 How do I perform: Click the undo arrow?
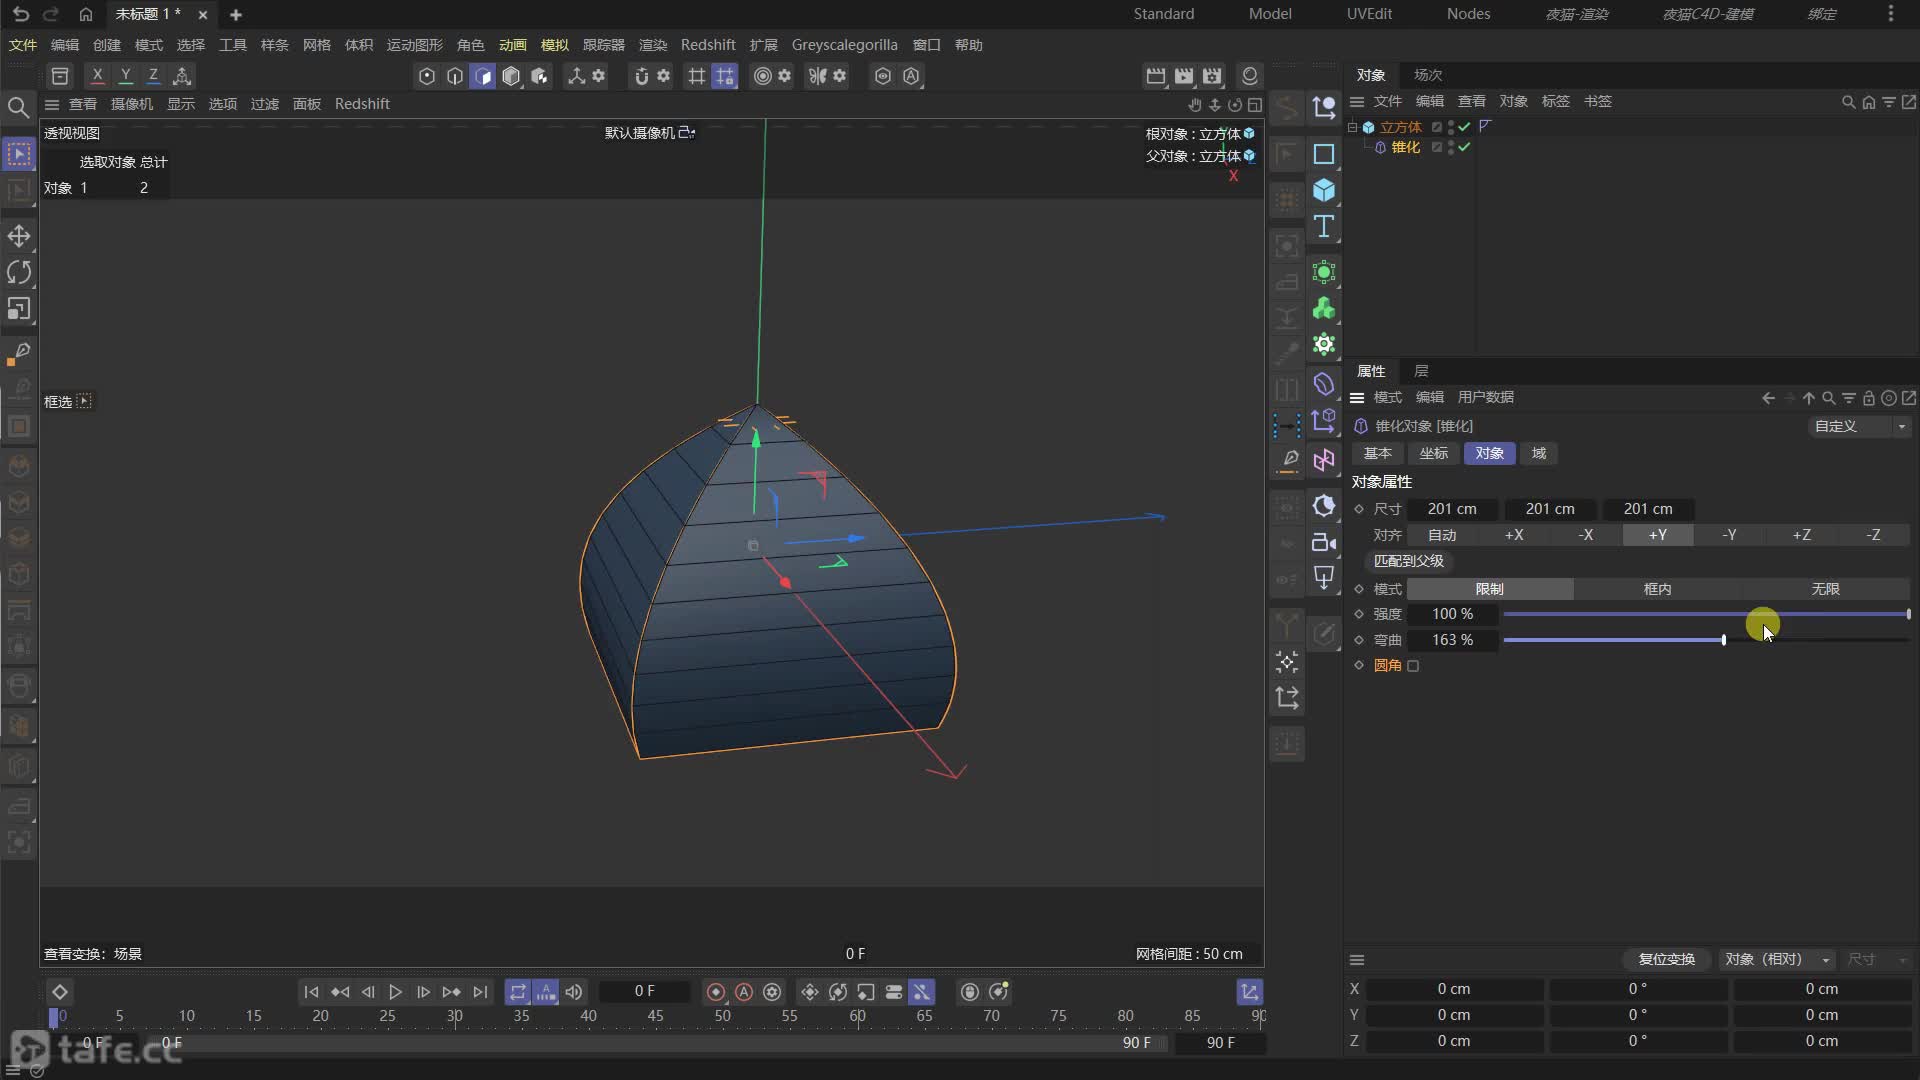[21, 14]
